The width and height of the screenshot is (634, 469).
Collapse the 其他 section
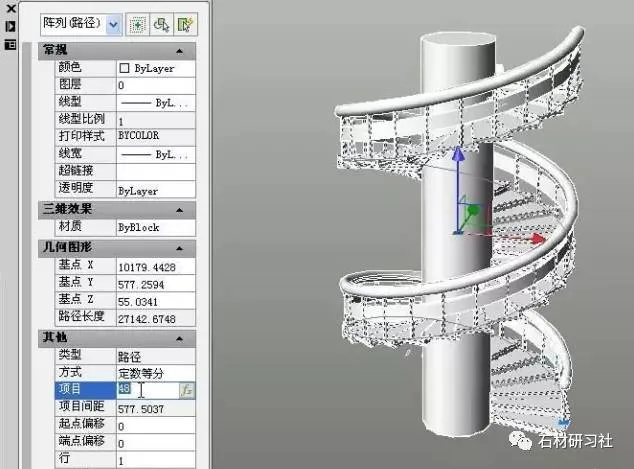coord(179,337)
